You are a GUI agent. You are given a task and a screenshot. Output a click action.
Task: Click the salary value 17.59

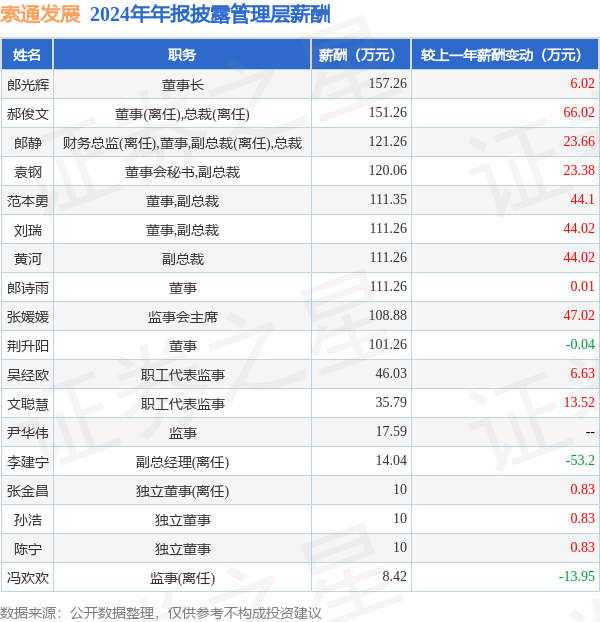[x=391, y=431]
